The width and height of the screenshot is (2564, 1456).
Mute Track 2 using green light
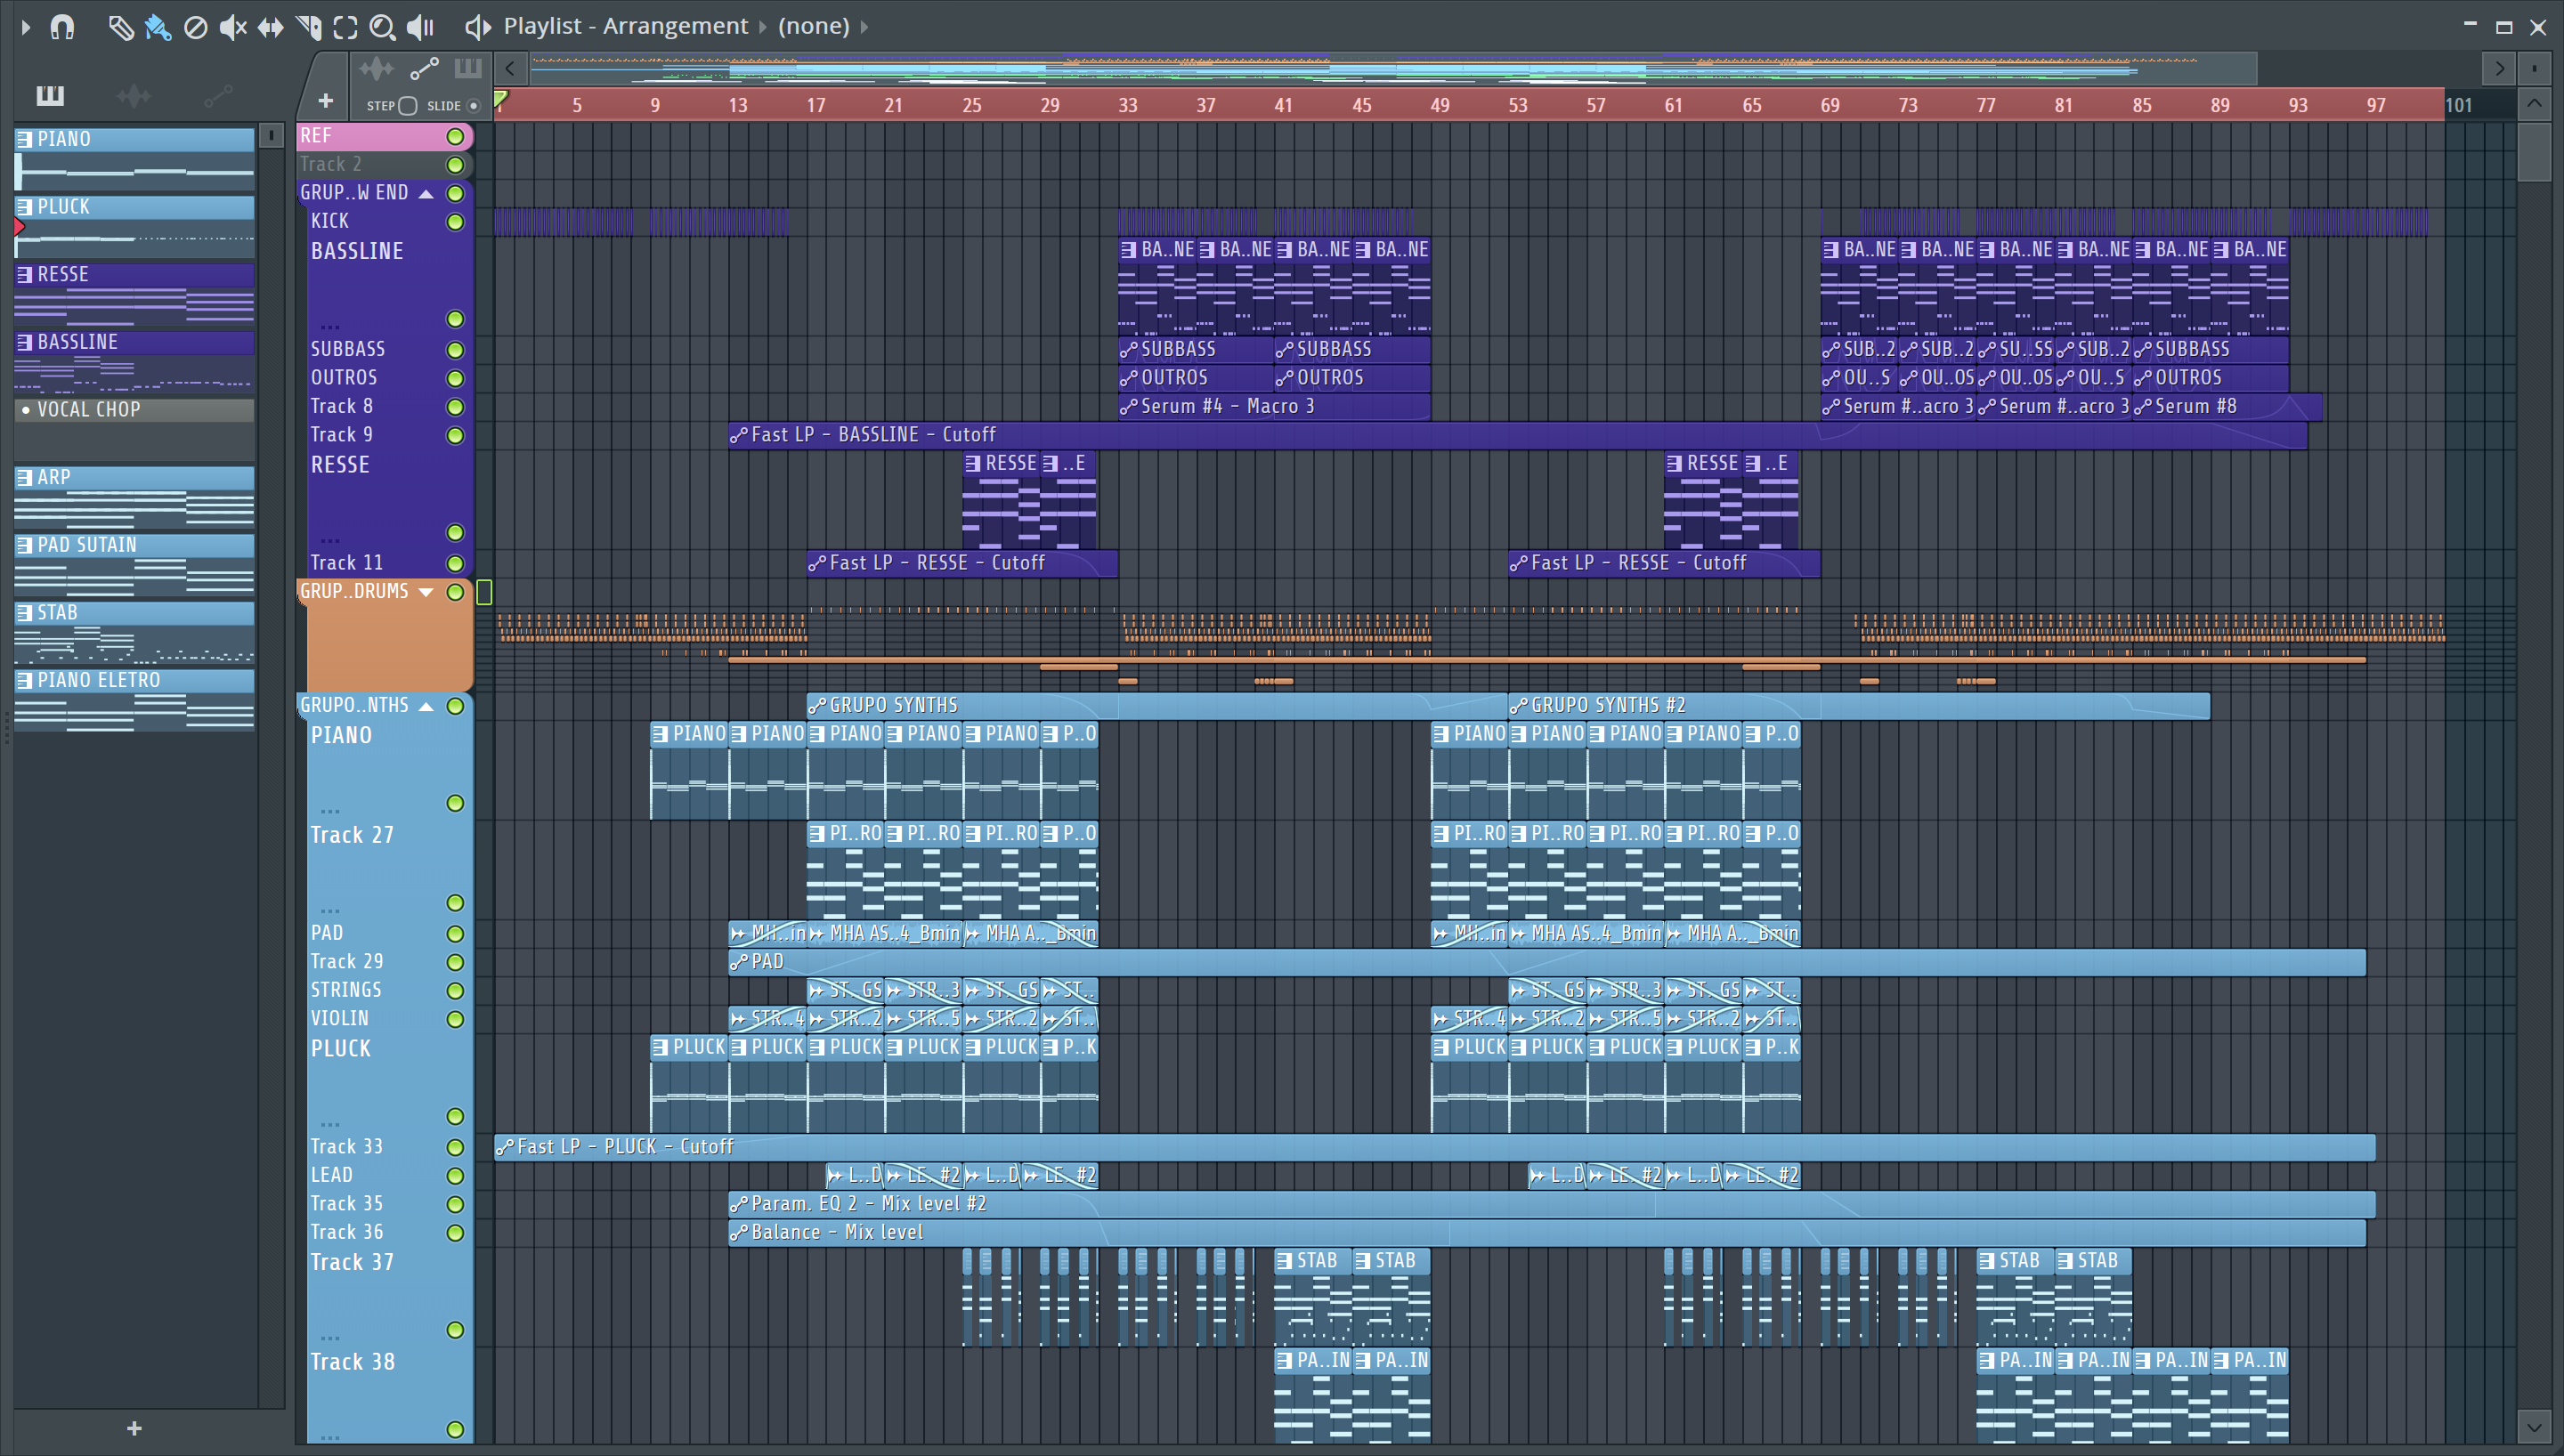455,165
